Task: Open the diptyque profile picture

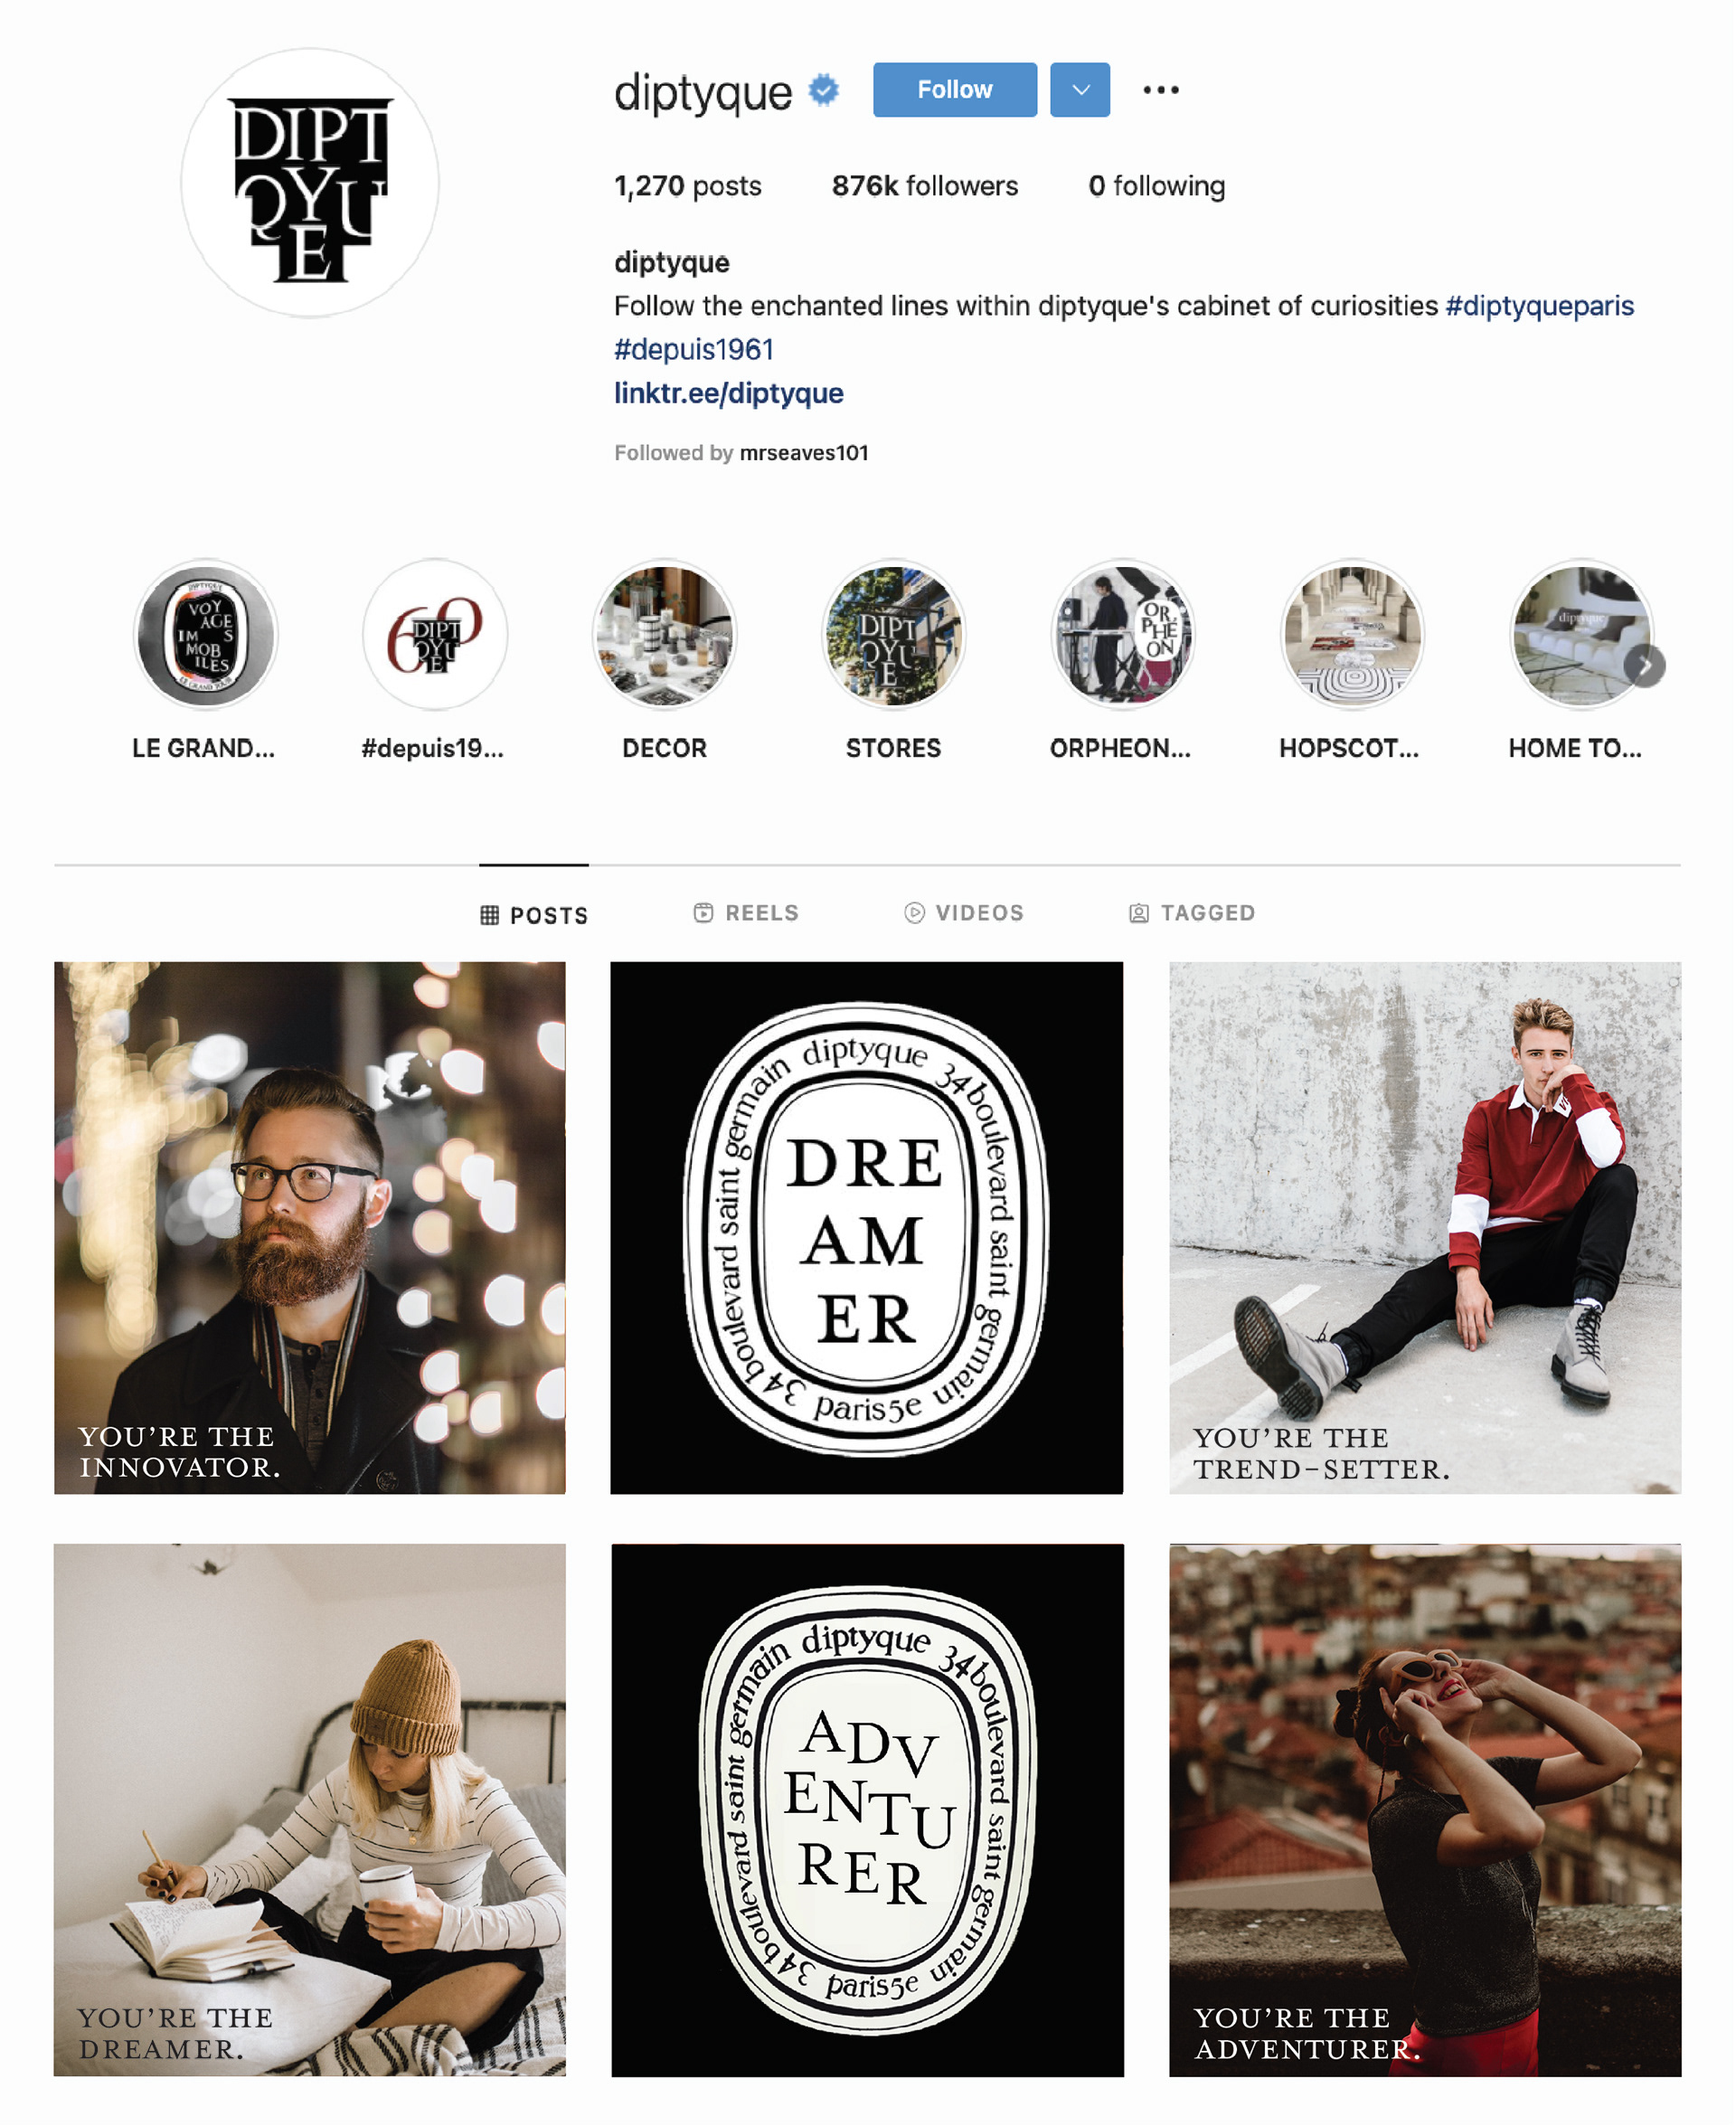Action: click(x=310, y=183)
